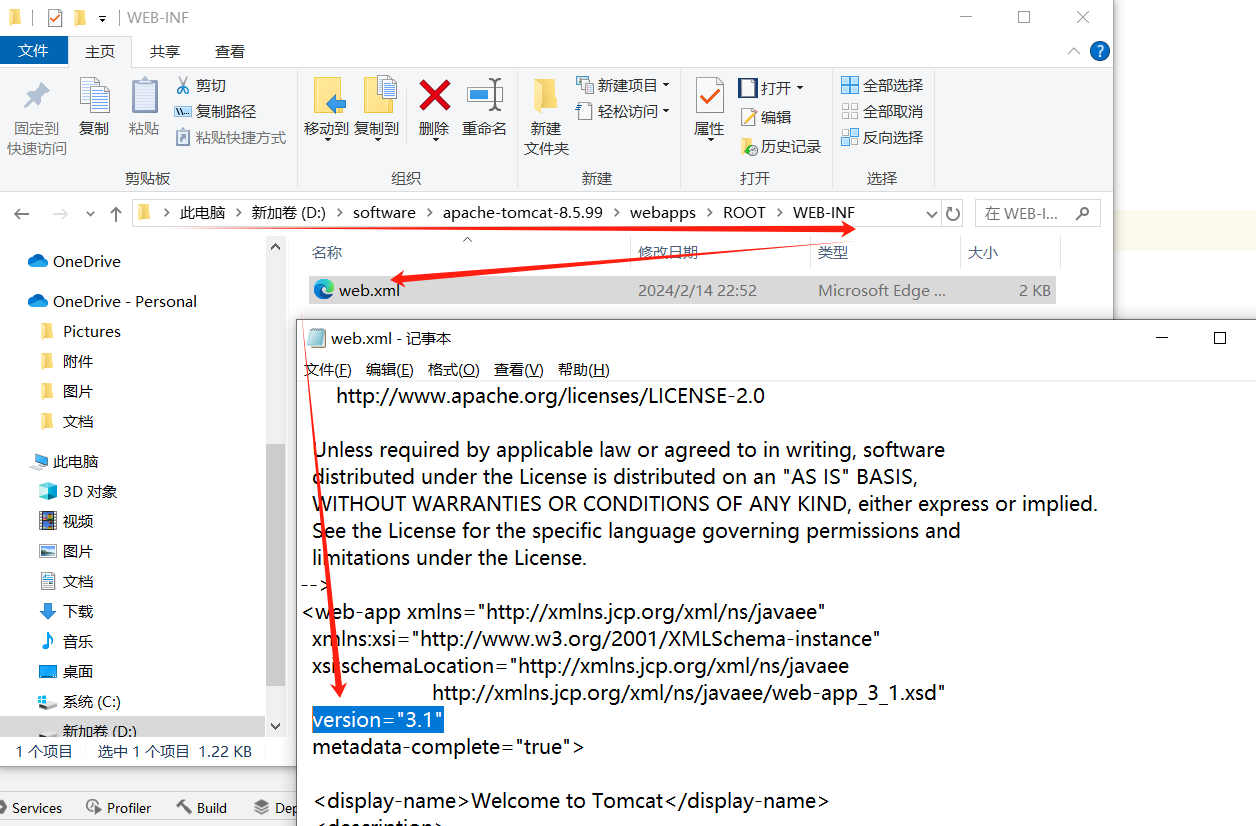Click the Move To icon

coord(327,96)
